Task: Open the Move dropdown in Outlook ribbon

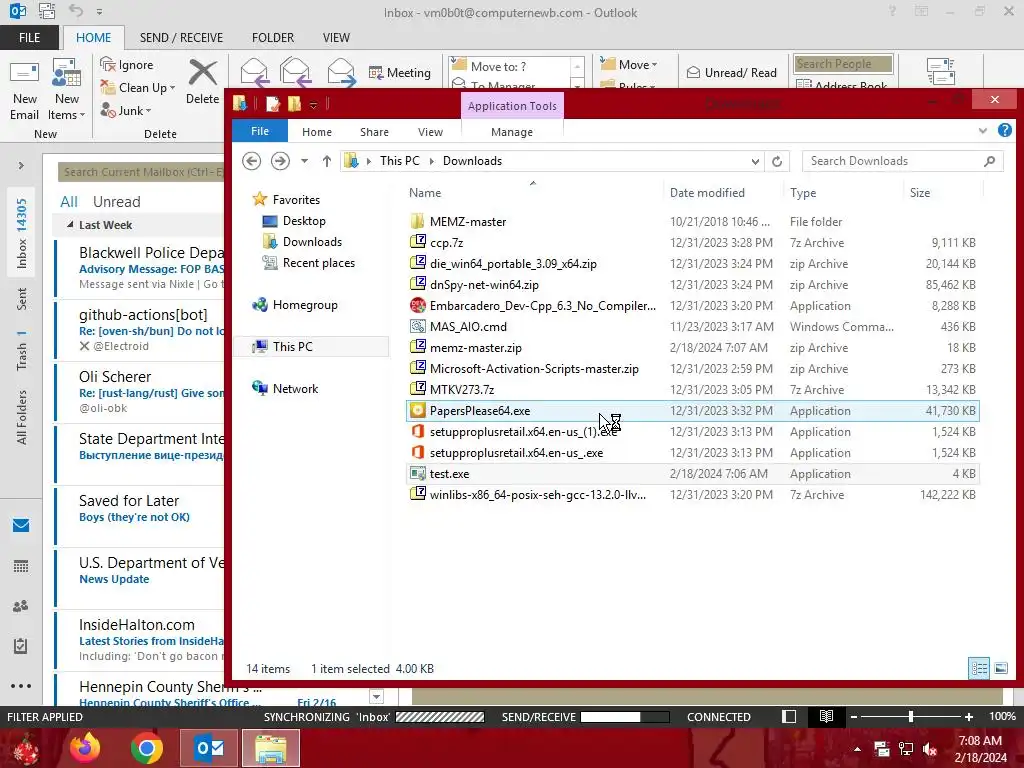Action: pyautogui.click(x=629, y=65)
